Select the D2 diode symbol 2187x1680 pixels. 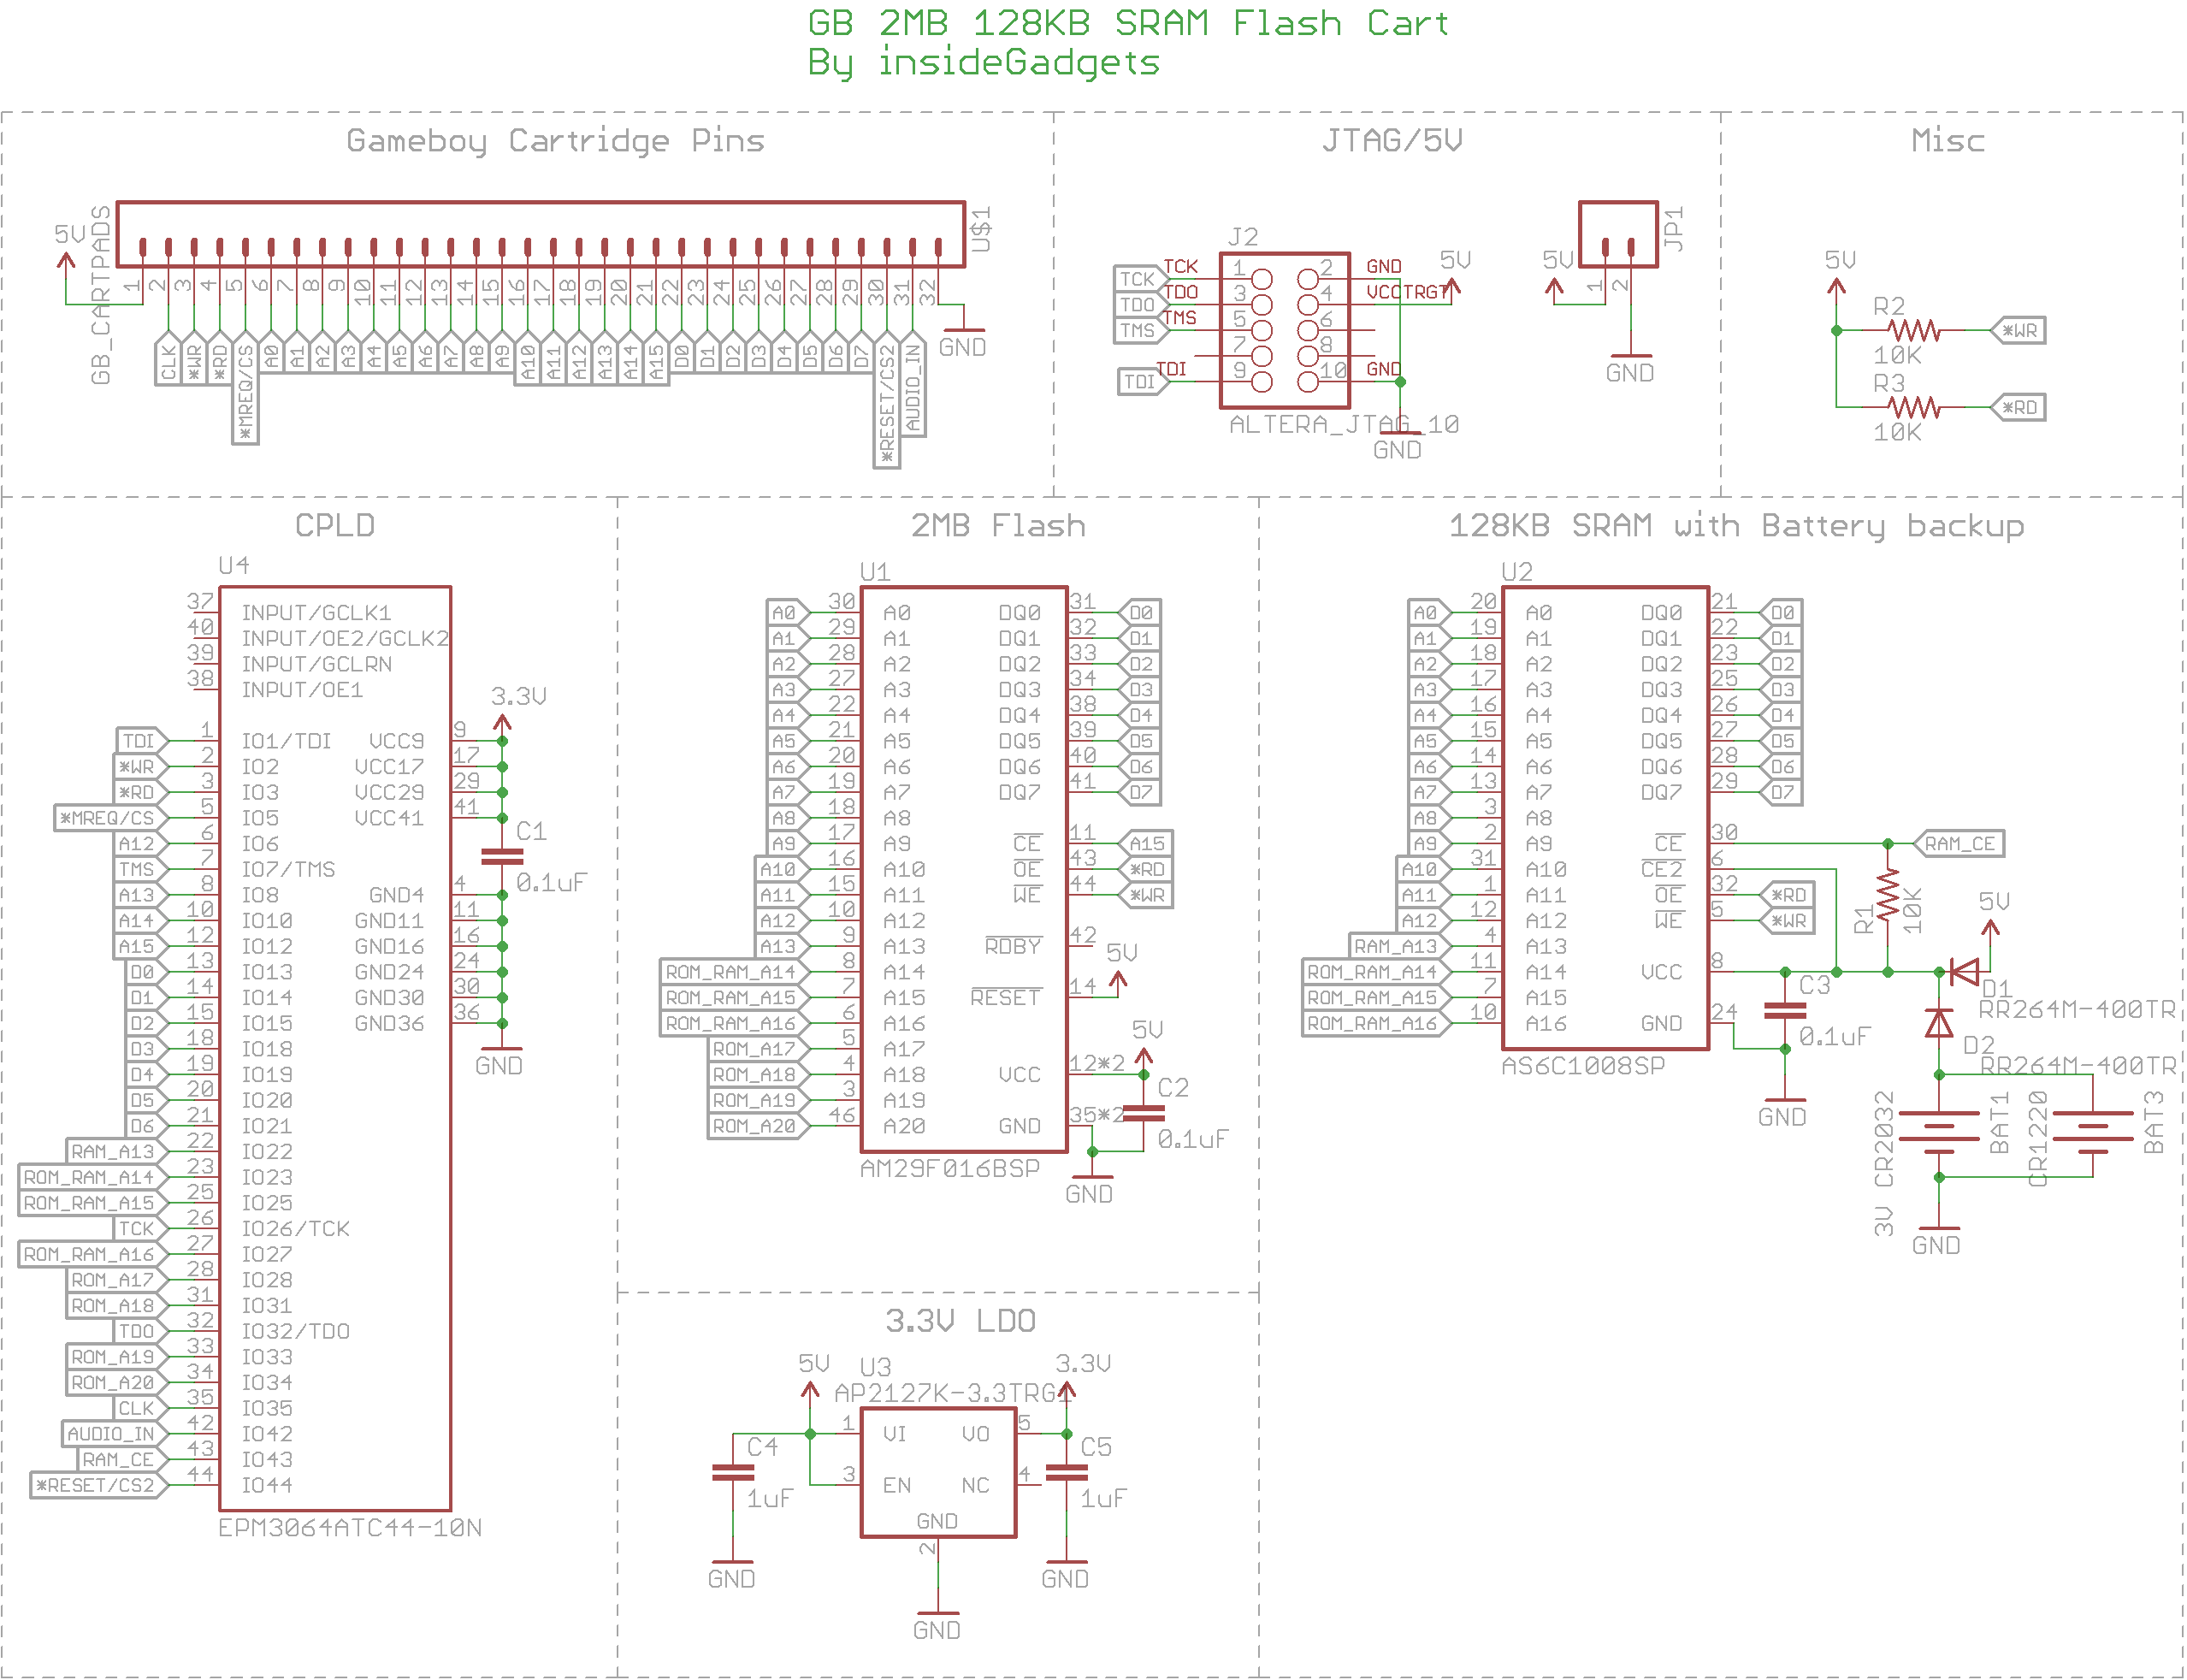point(1938,1023)
